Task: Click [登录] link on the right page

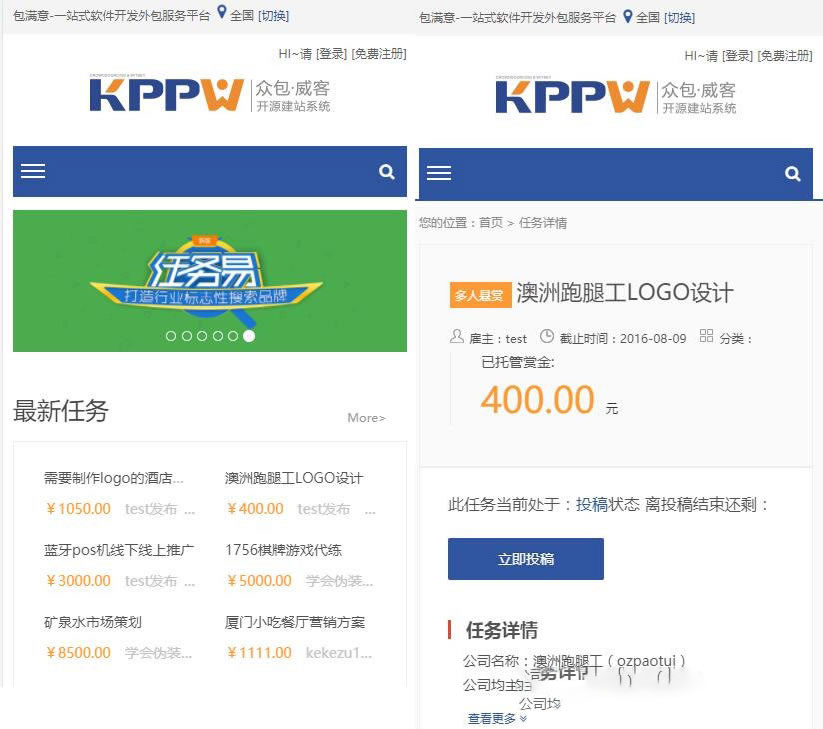Action: click(737, 56)
